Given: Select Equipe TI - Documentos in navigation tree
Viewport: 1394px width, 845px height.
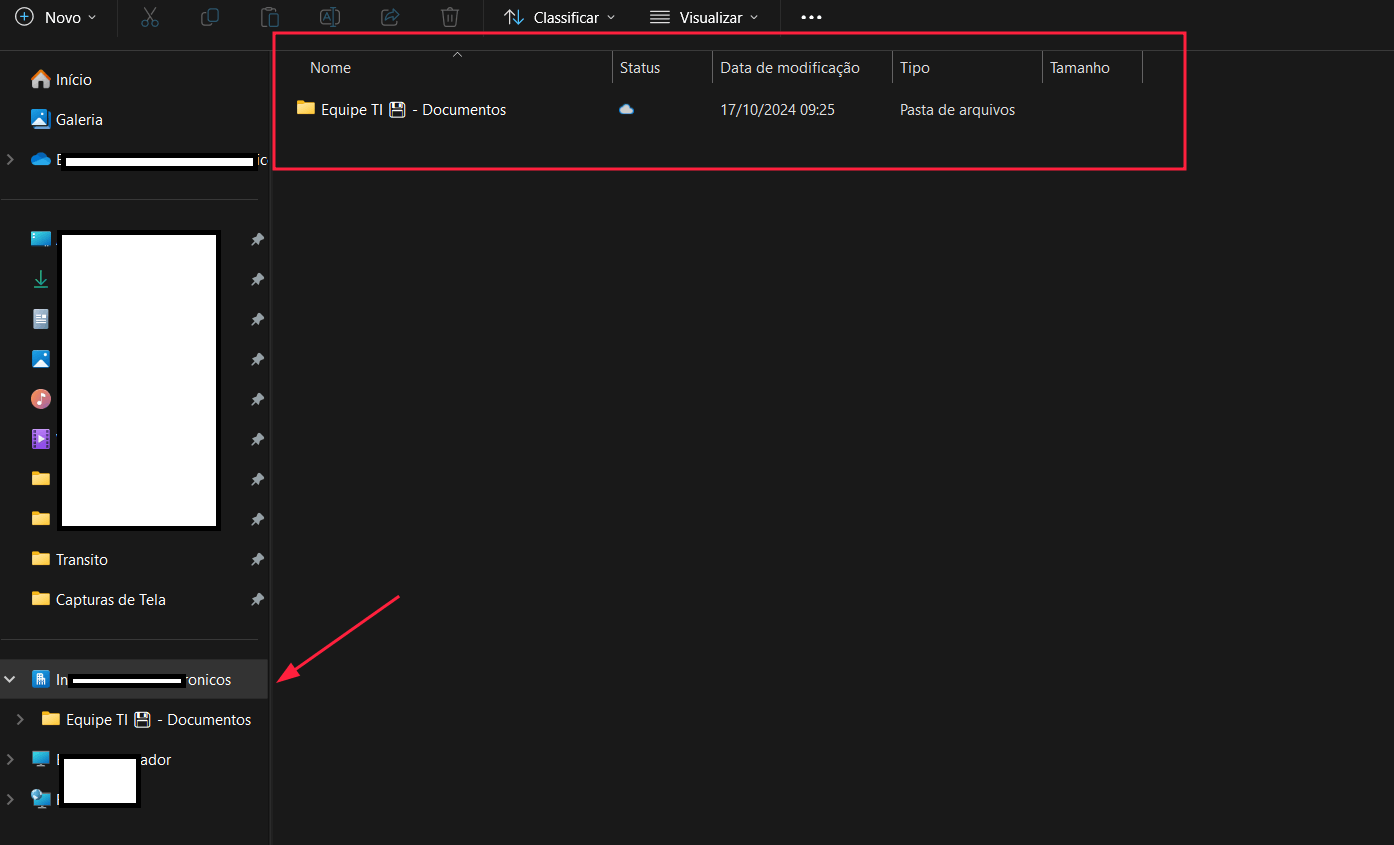Looking at the screenshot, I should 147,719.
